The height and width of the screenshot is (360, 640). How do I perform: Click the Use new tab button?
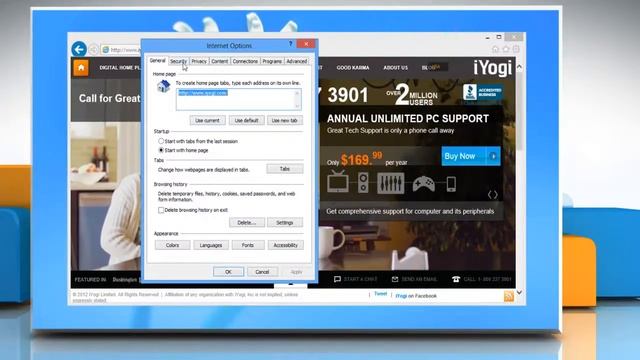pyautogui.click(x=285, y=120)
